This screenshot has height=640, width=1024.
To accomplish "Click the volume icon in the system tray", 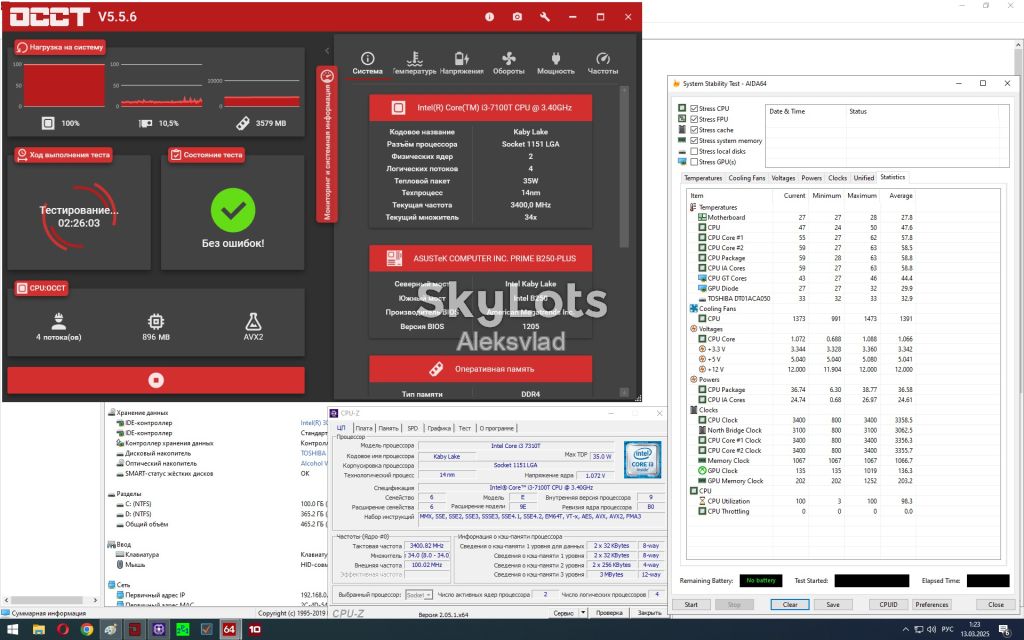I will [x=931, y=630].
